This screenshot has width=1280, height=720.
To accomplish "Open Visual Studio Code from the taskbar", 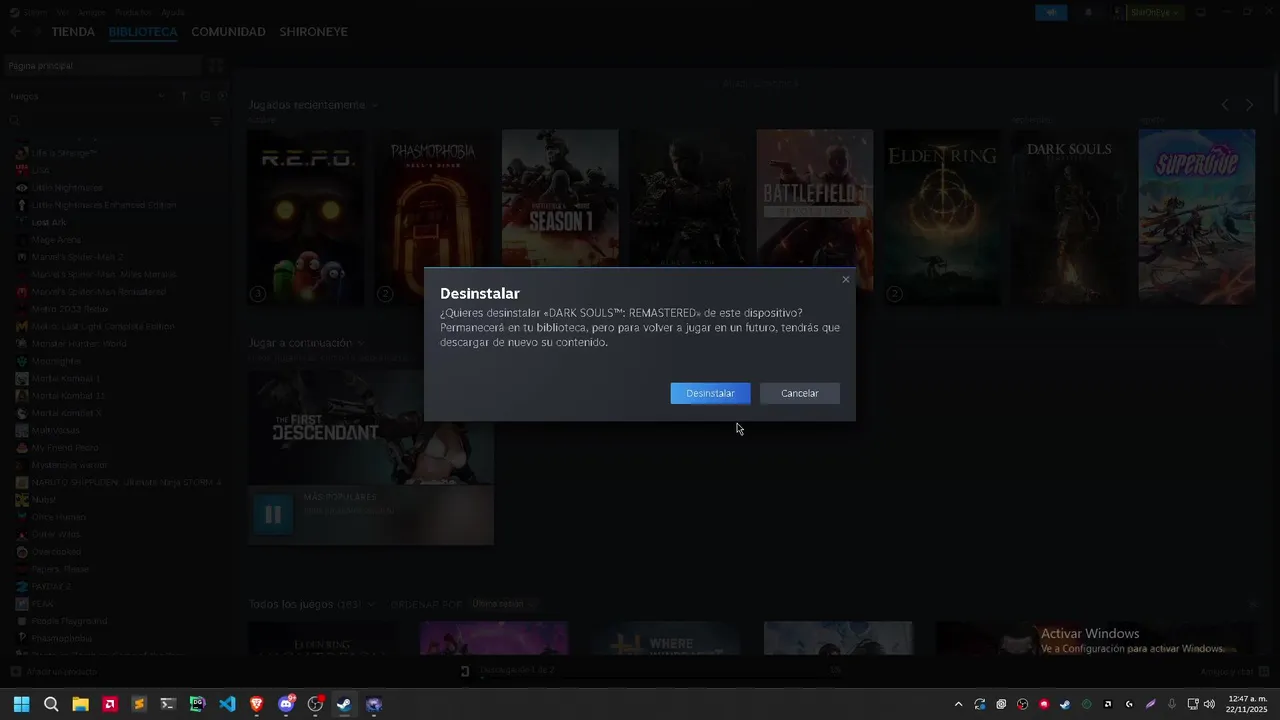I will coord(227,704).
